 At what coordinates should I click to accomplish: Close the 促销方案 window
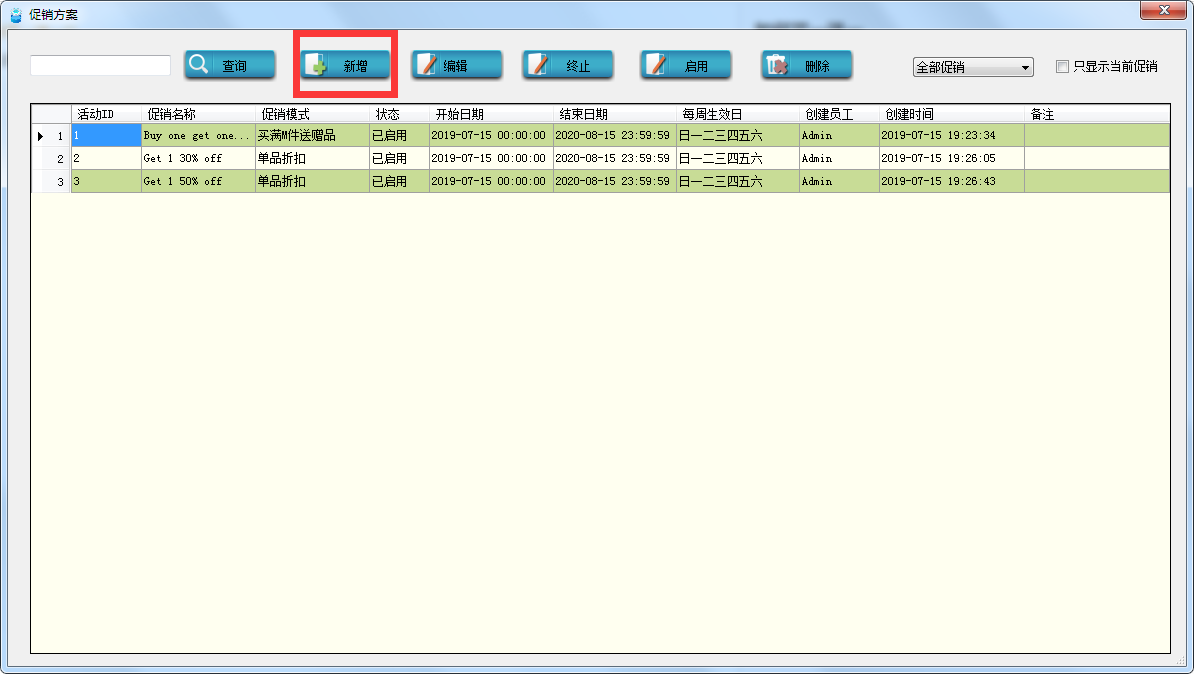pos(1164,10)
